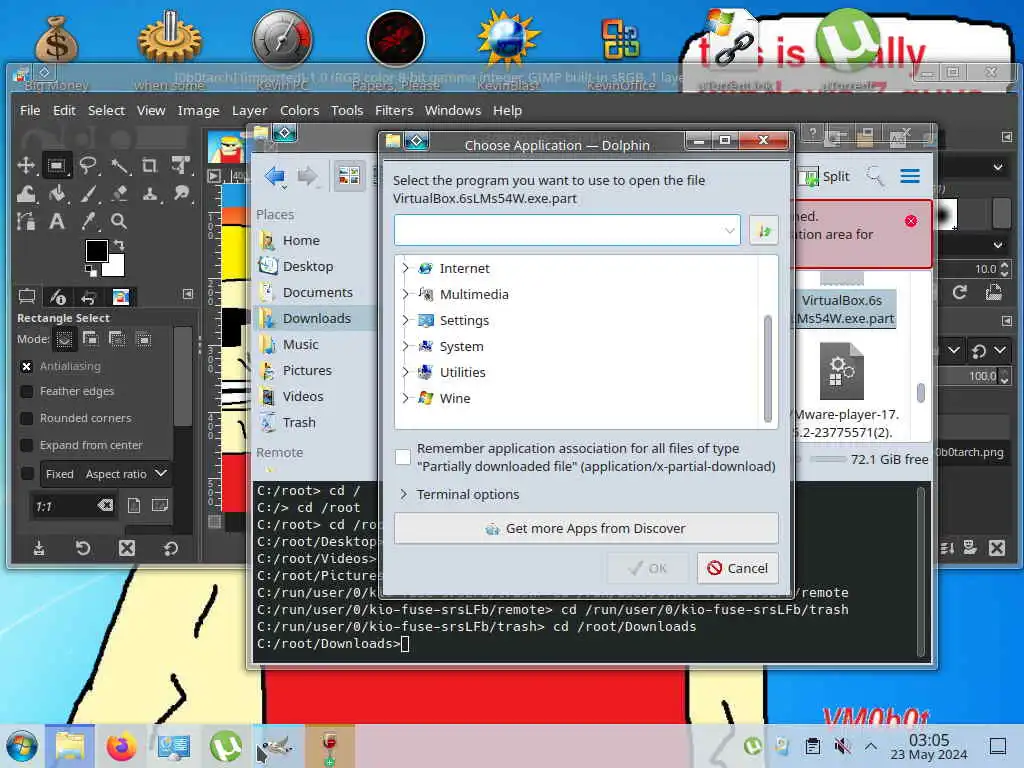1024x768 pixels.
Task: Enable Feather edges option
Action: [x=26, y=391]
